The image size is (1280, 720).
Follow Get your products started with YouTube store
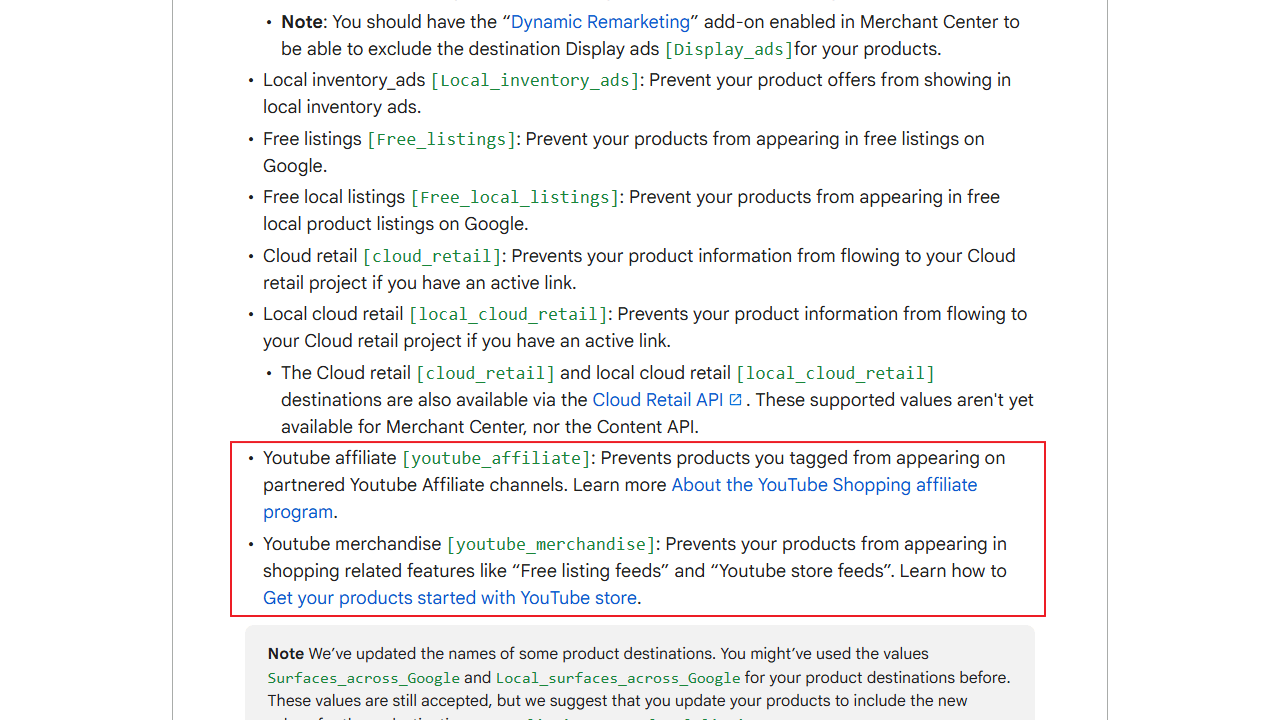tap(449, 598)
